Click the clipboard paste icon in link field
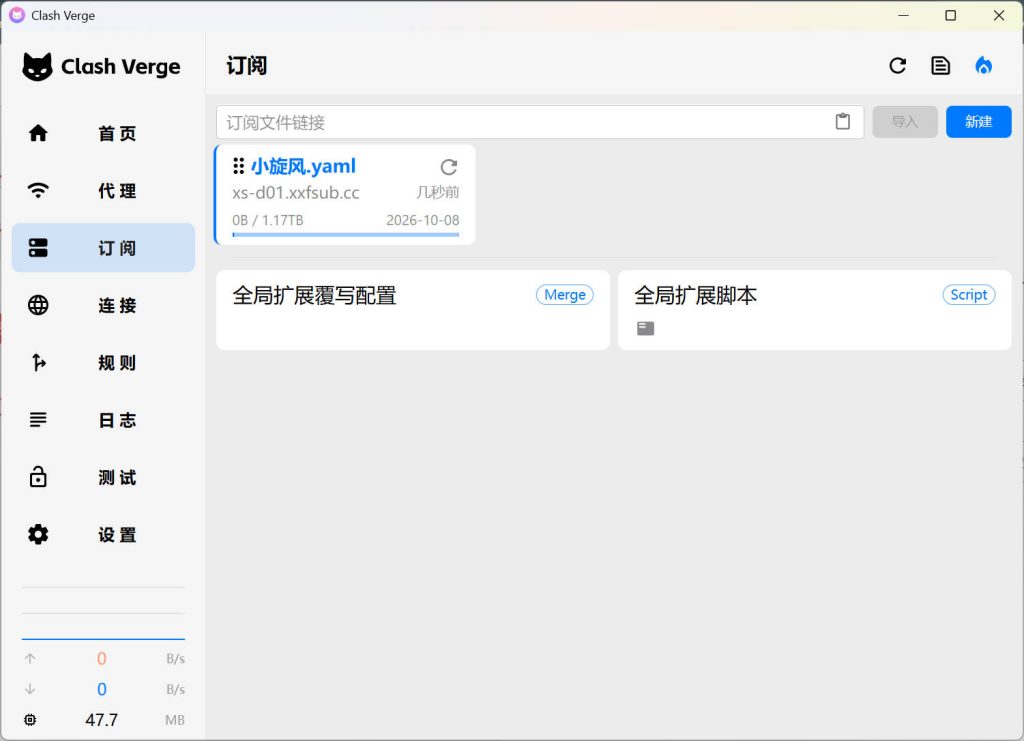 point(843,122)
